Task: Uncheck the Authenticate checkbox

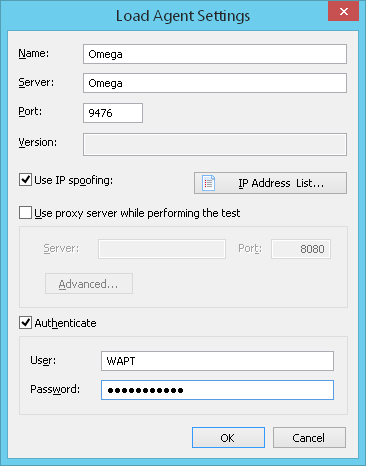Action: [x=25, y=323]
